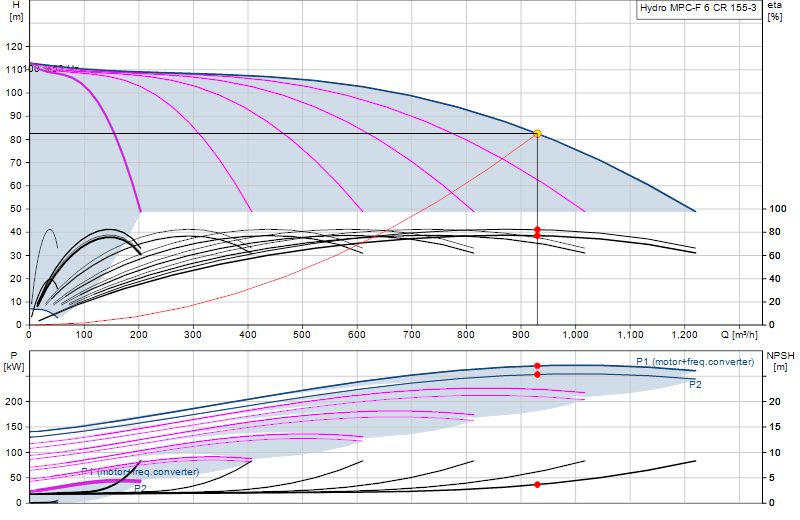Click the 500 tick on the Q axis

pyautogui.click(x=302, y=335)
